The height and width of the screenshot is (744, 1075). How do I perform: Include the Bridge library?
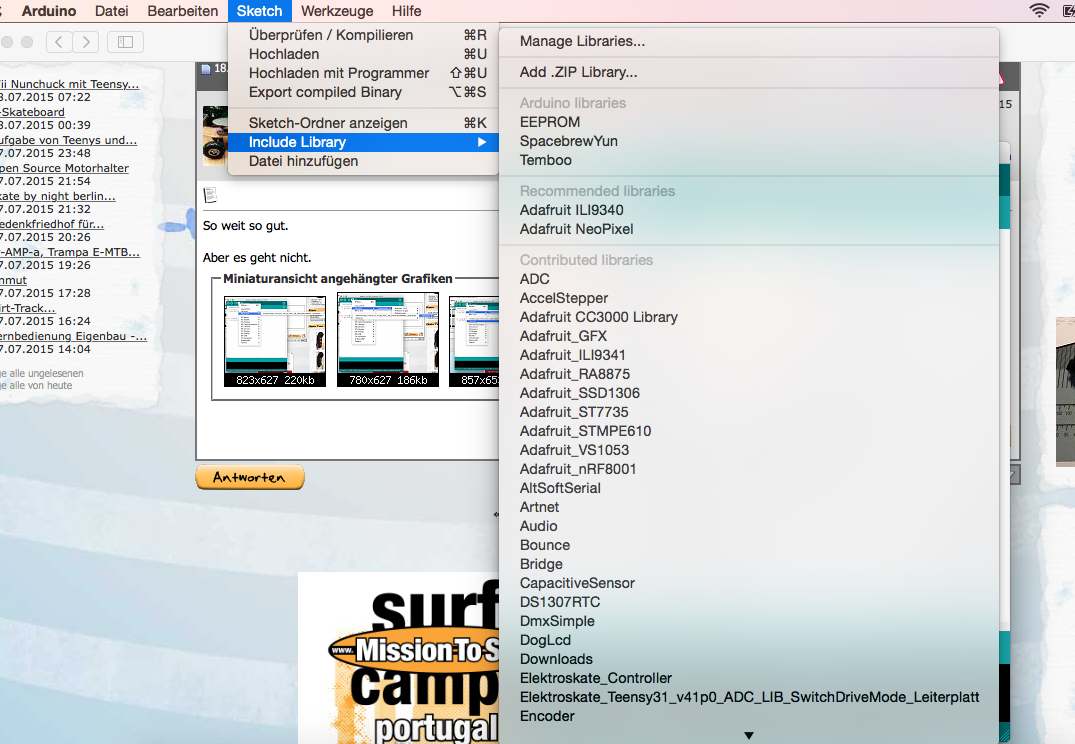pyautogui.click(x=749, y=564)
